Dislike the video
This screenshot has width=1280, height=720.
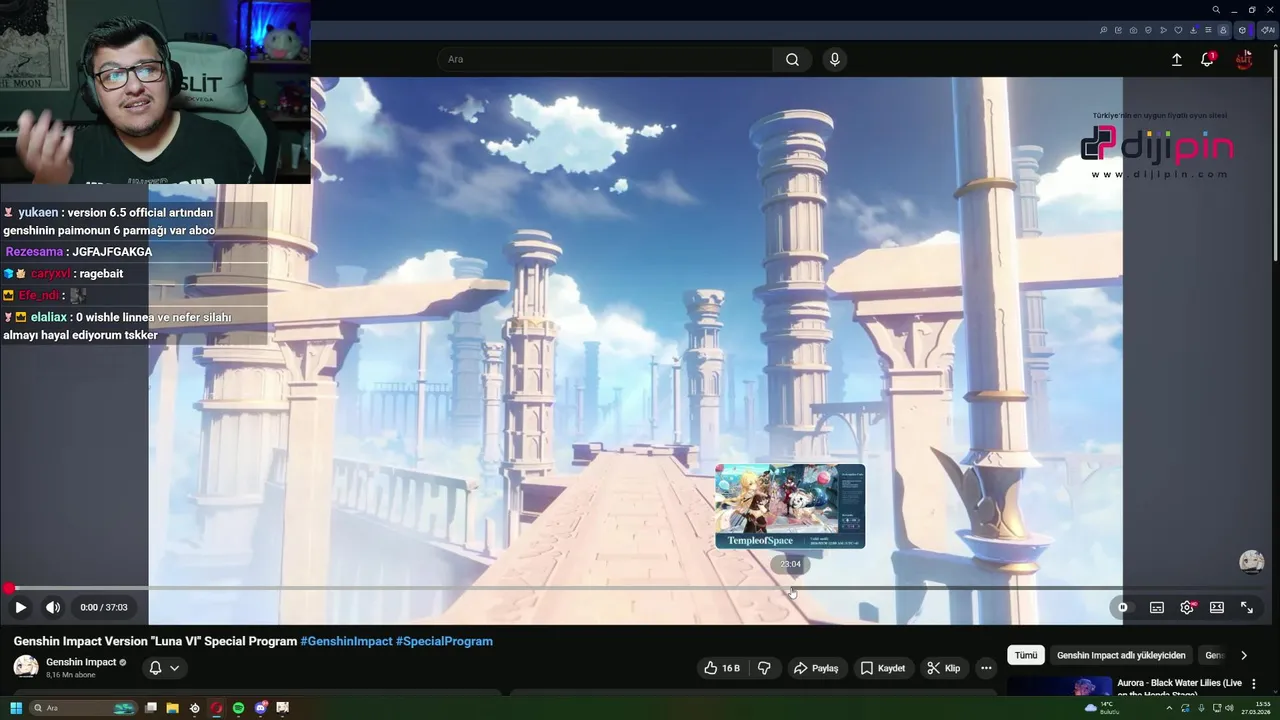(x=764, y=668)
